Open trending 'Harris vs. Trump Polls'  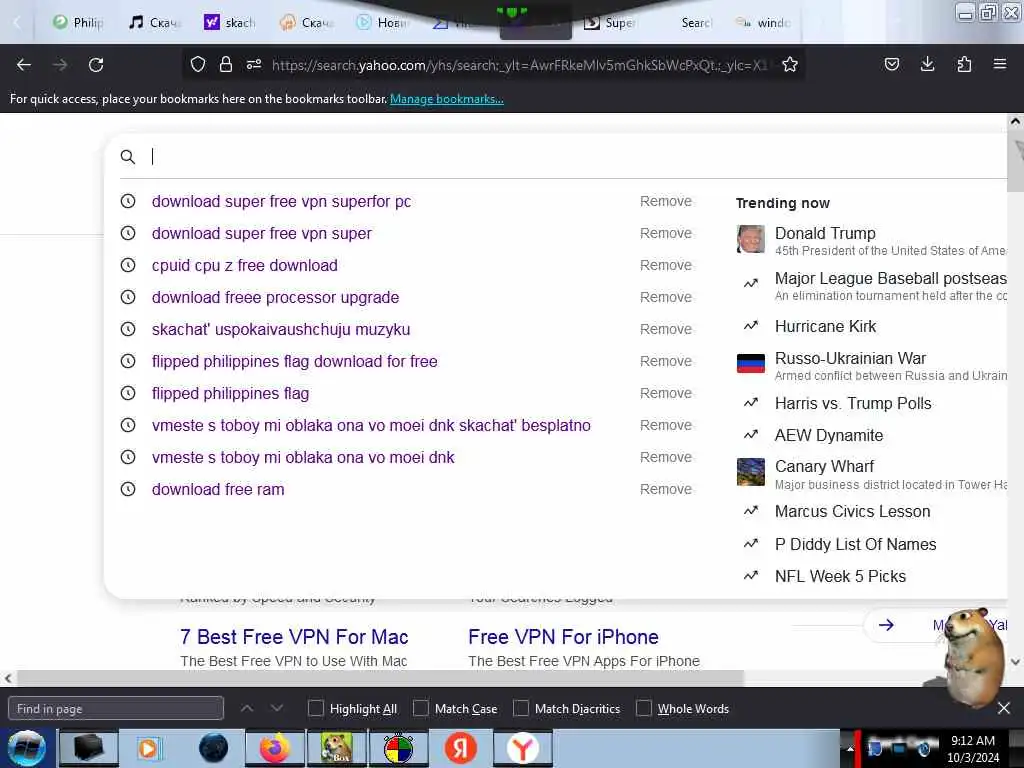tap(853, 403)
